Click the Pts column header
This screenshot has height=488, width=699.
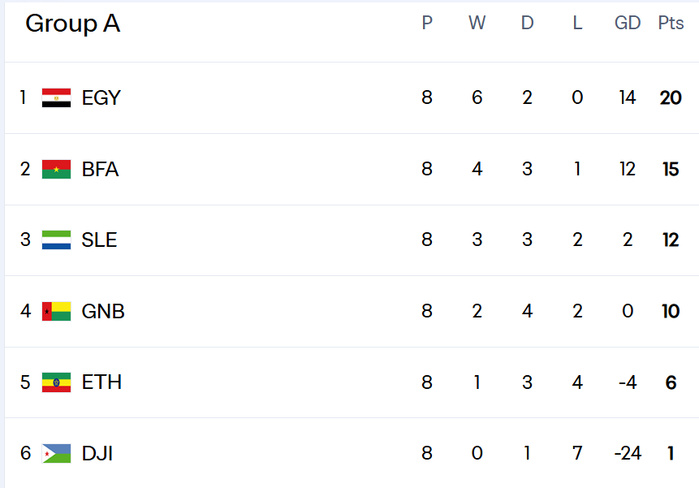point(670,24)
